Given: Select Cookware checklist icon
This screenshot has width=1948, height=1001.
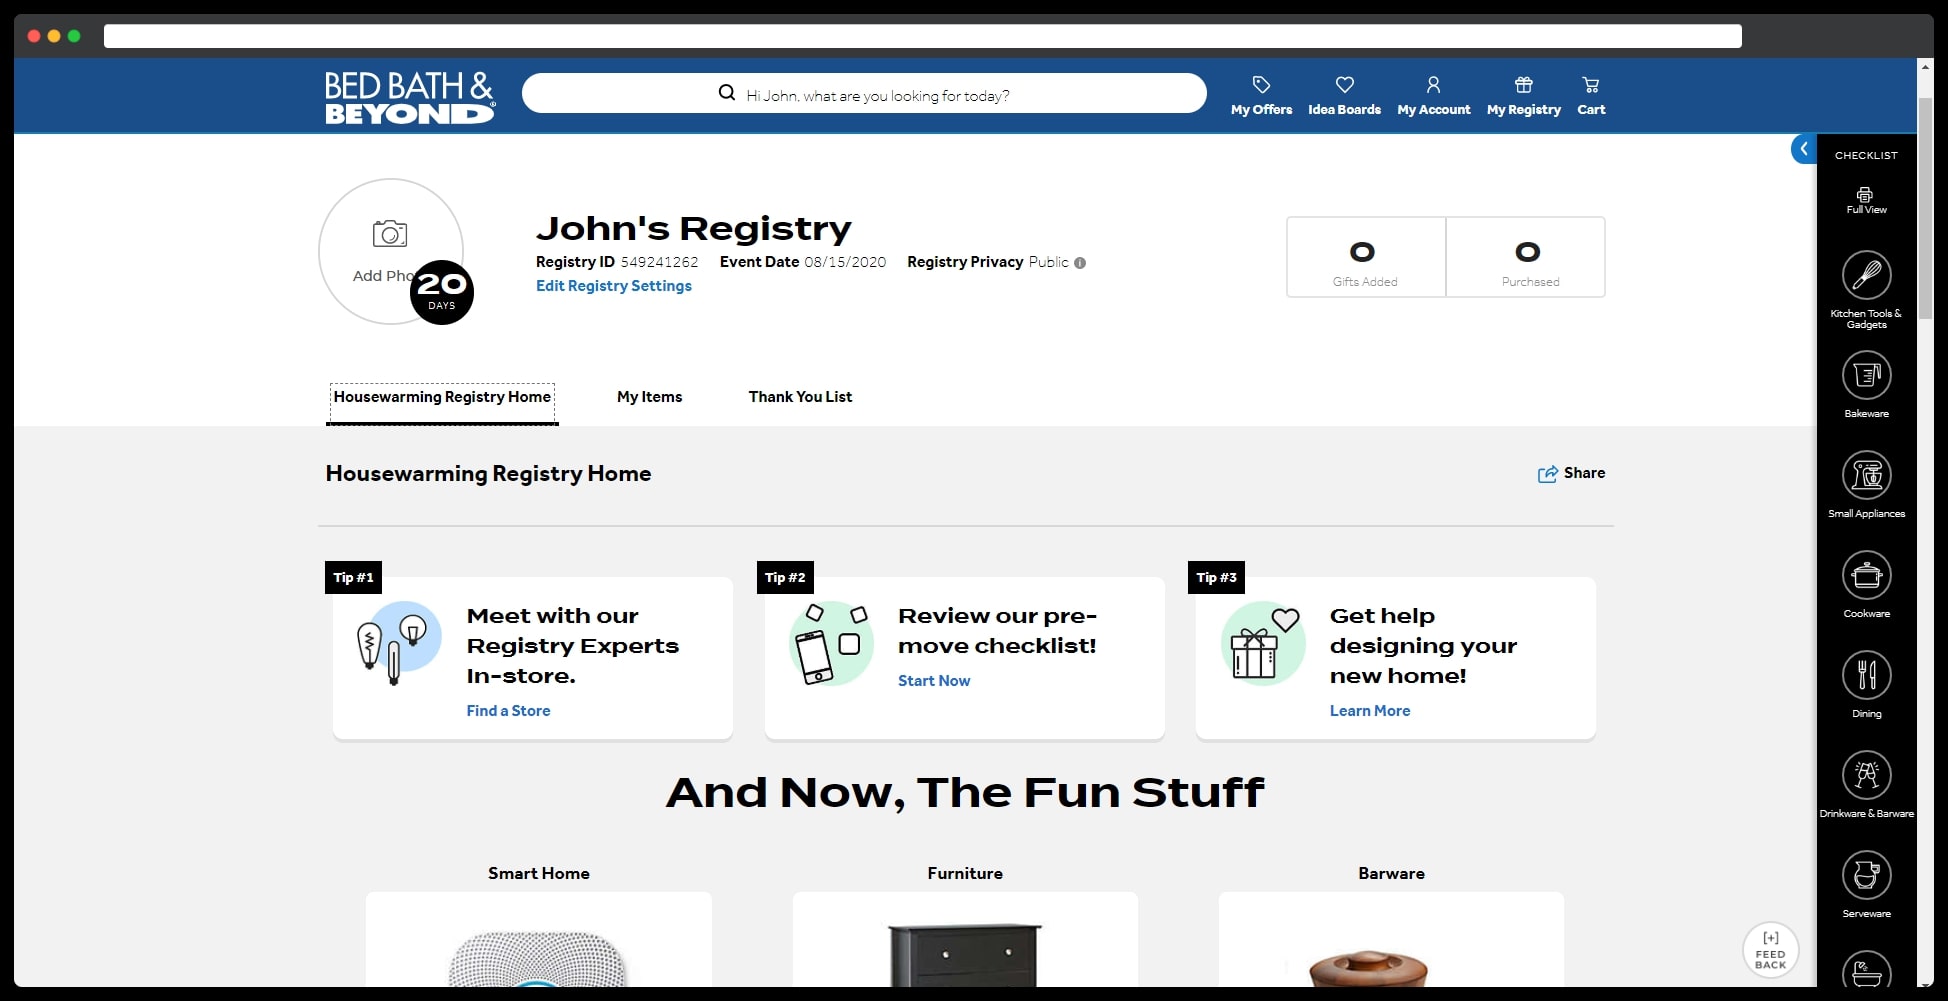Looking at the screenshot, I should click(1866, 575).
